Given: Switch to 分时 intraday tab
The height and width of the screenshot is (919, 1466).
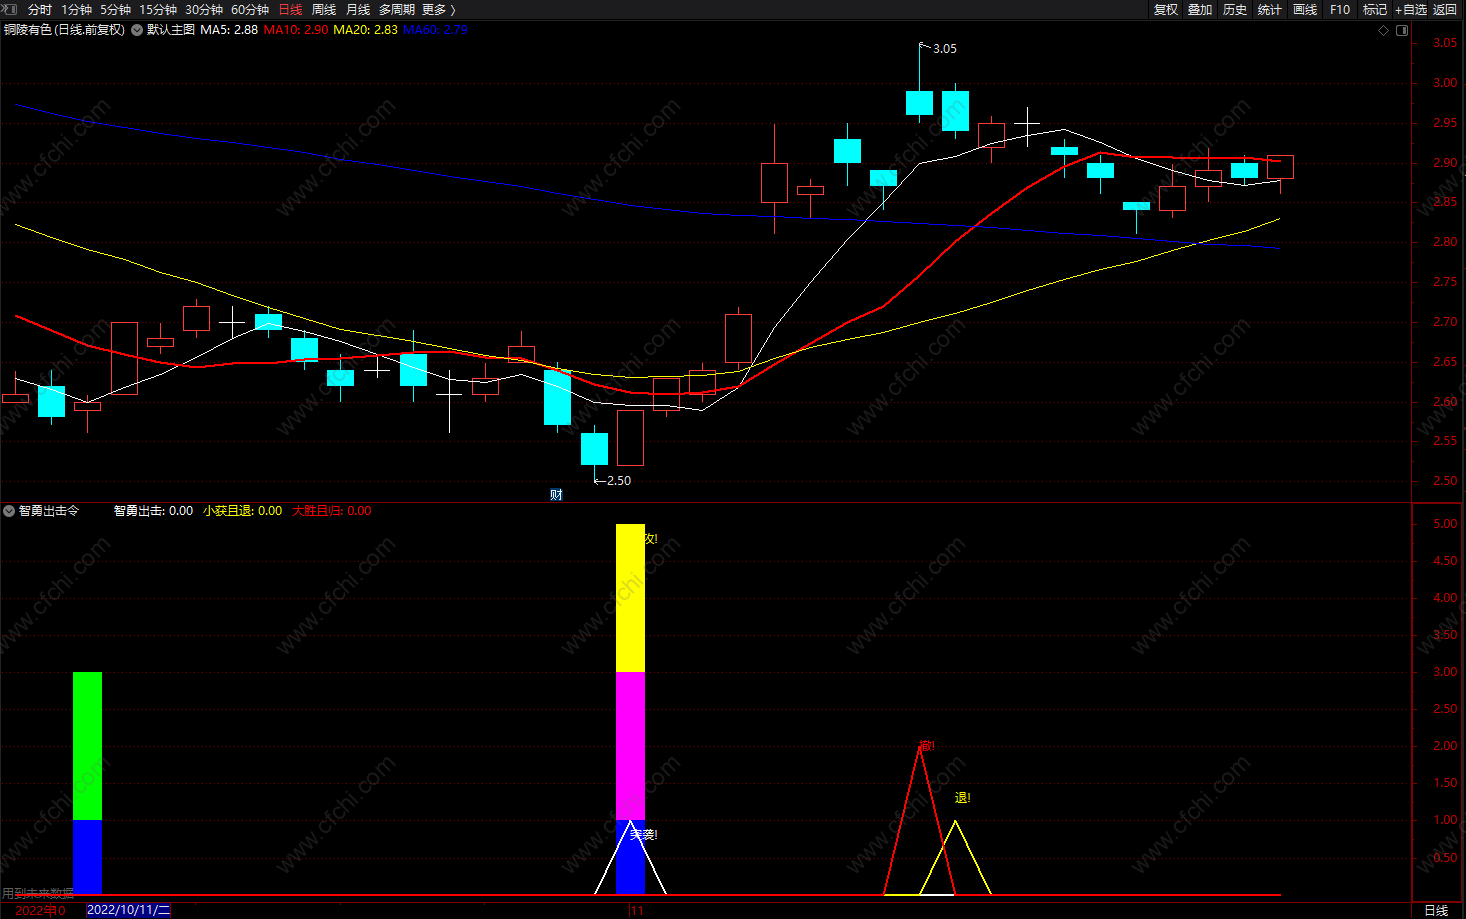Looking at the screenshot, I should coord(40,9).
